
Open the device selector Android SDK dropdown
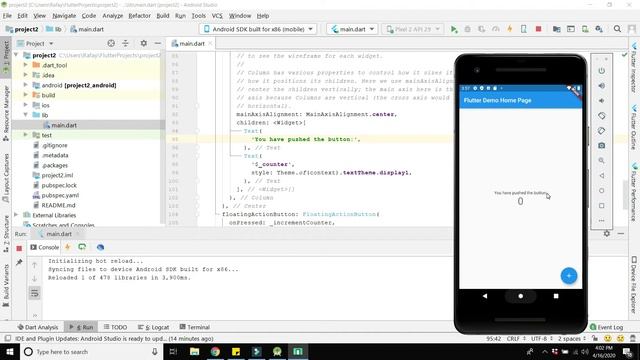click(258, 29)
